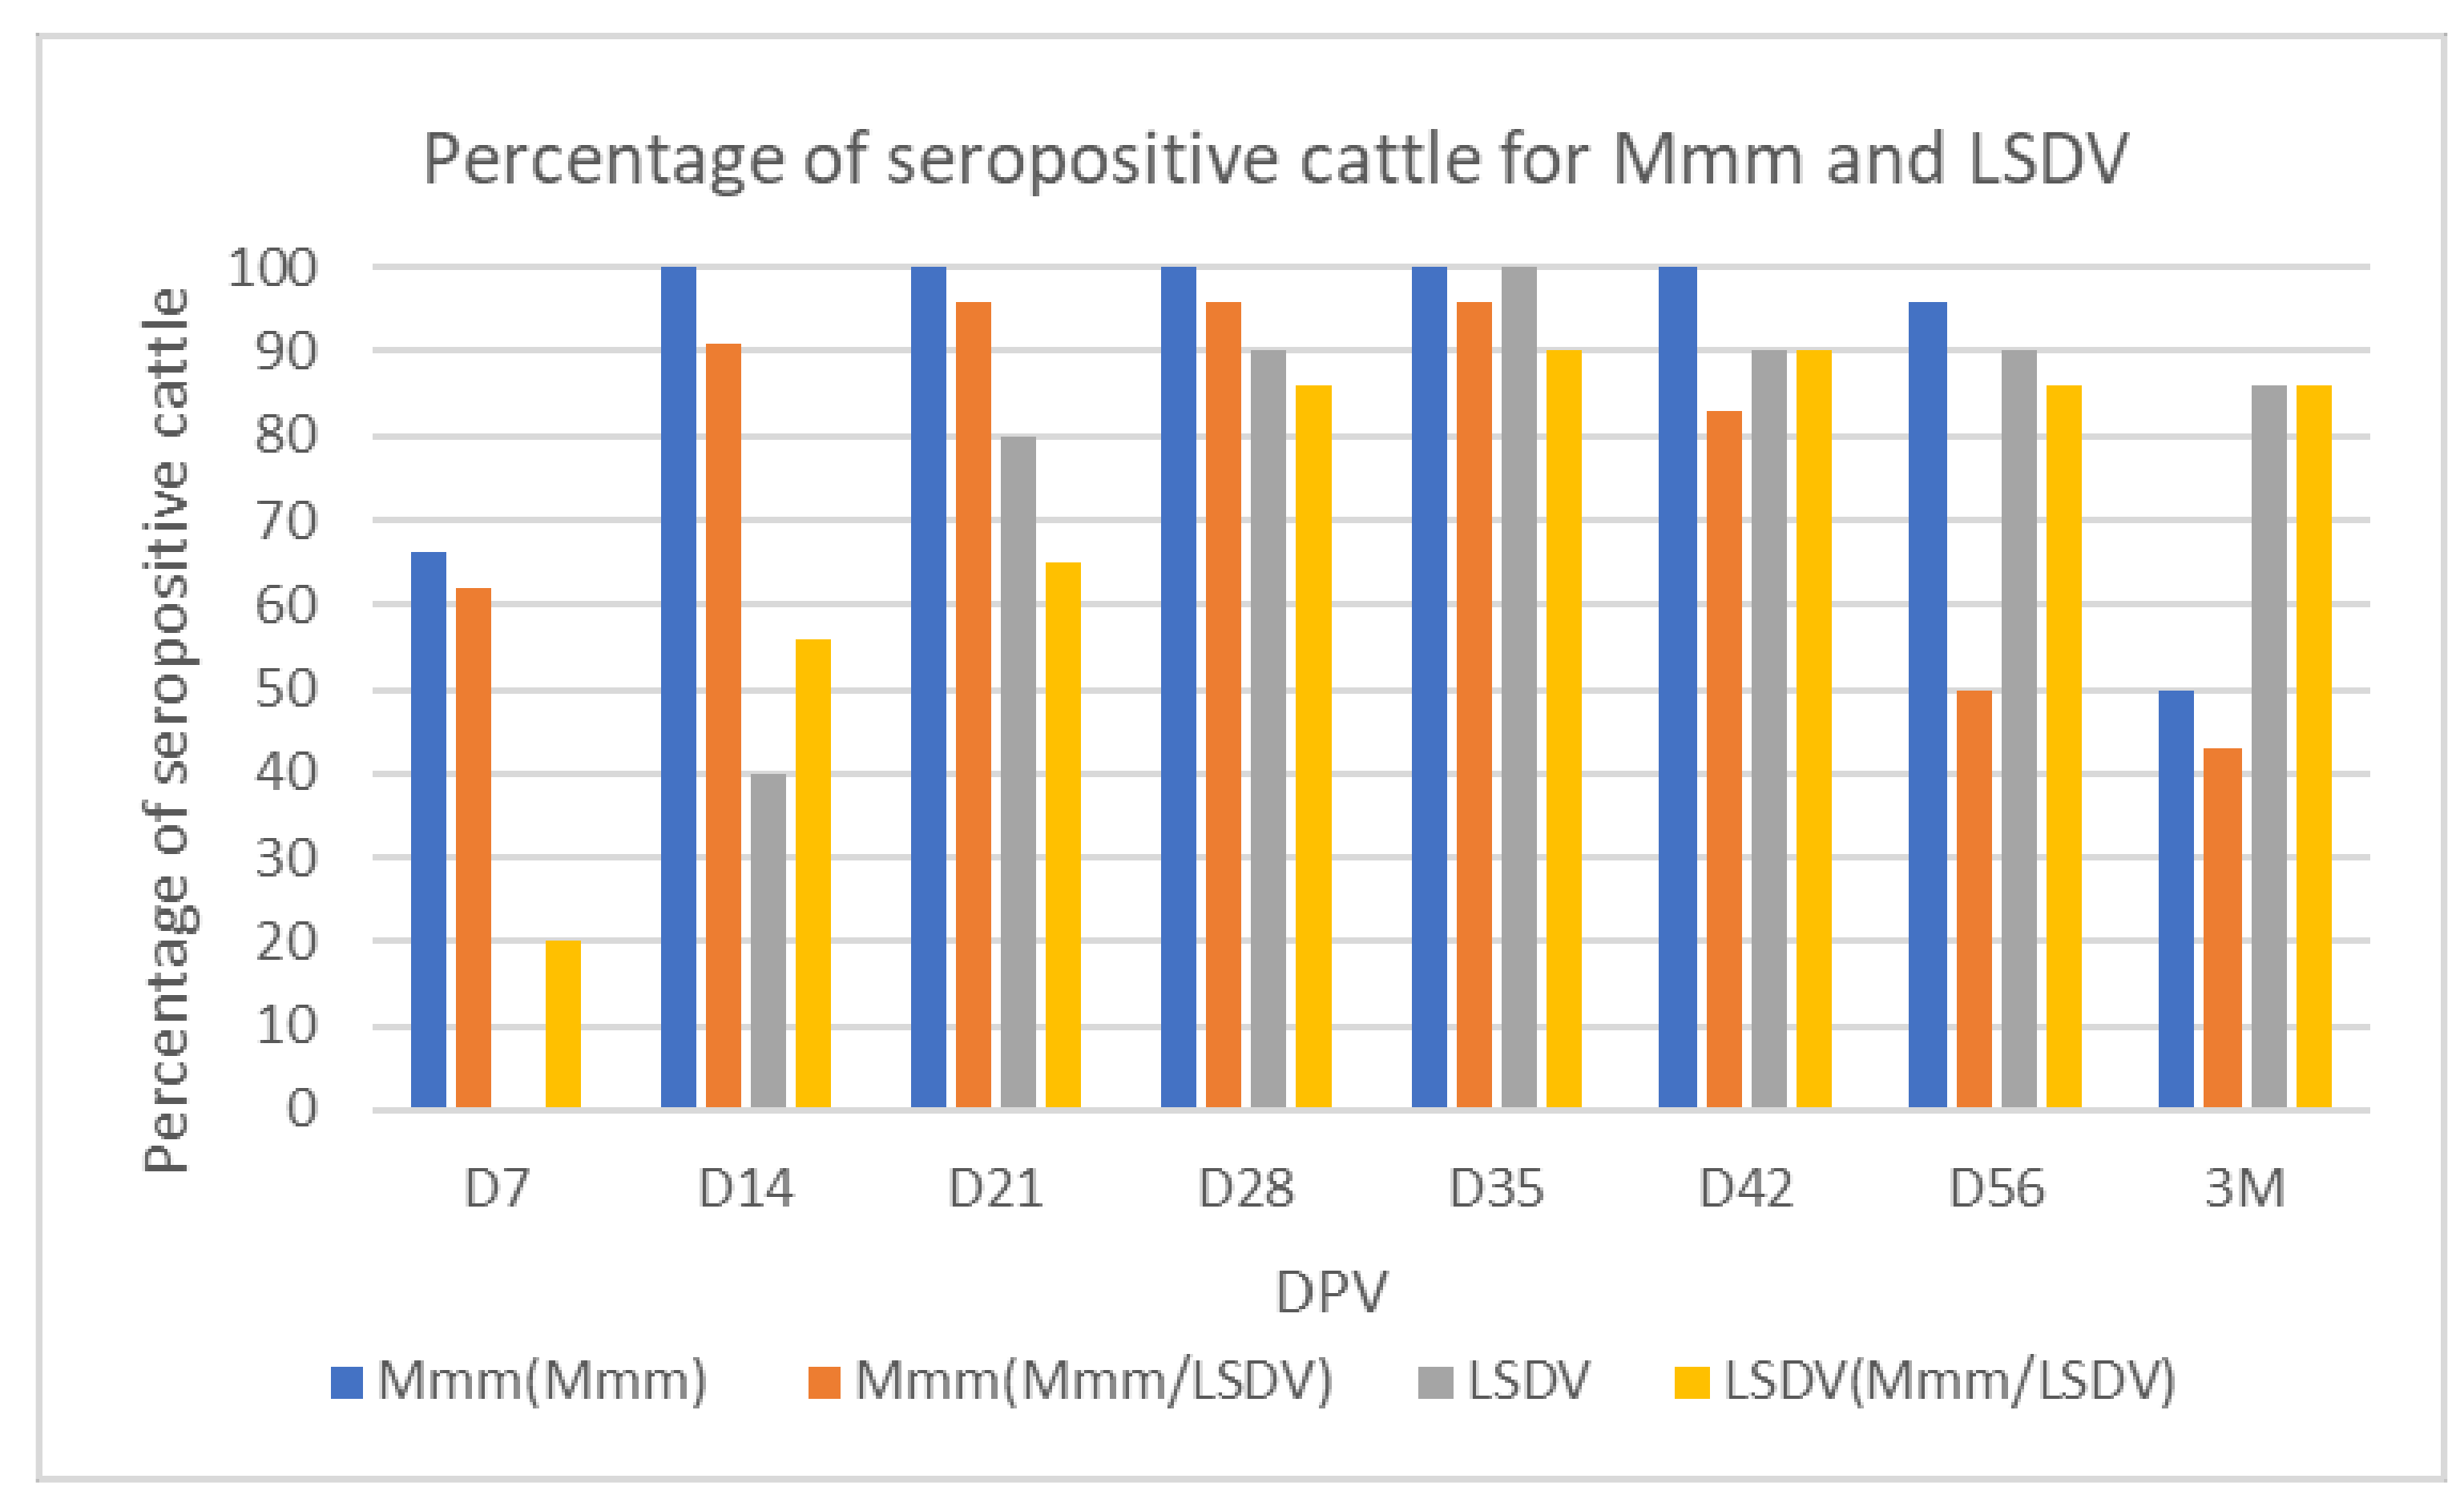Image resolution: width=2464 pixels, height=1511 pixels.
Task: Click the 3M category label
Action: click(2246, 1189)
